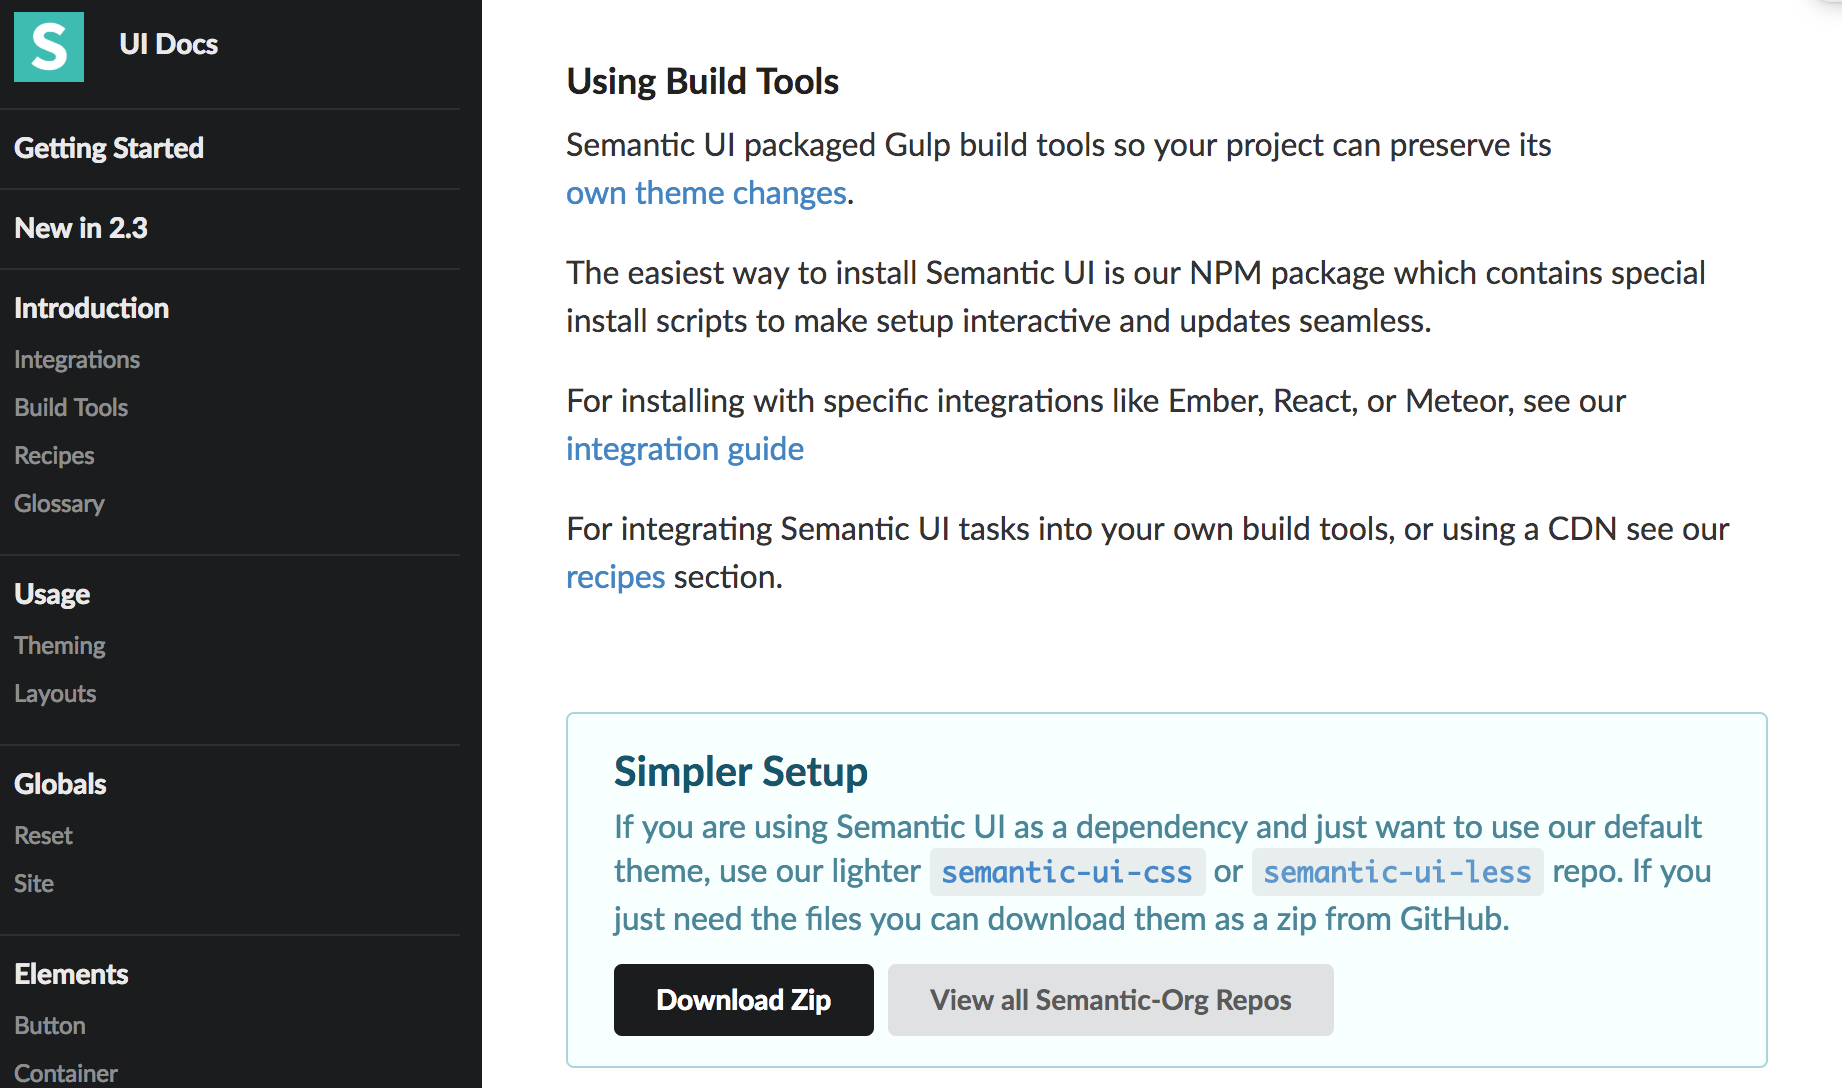Open the integration guide link
Screen dimensions: 1842x1088
pyautogui.click(x=685, y=449)
